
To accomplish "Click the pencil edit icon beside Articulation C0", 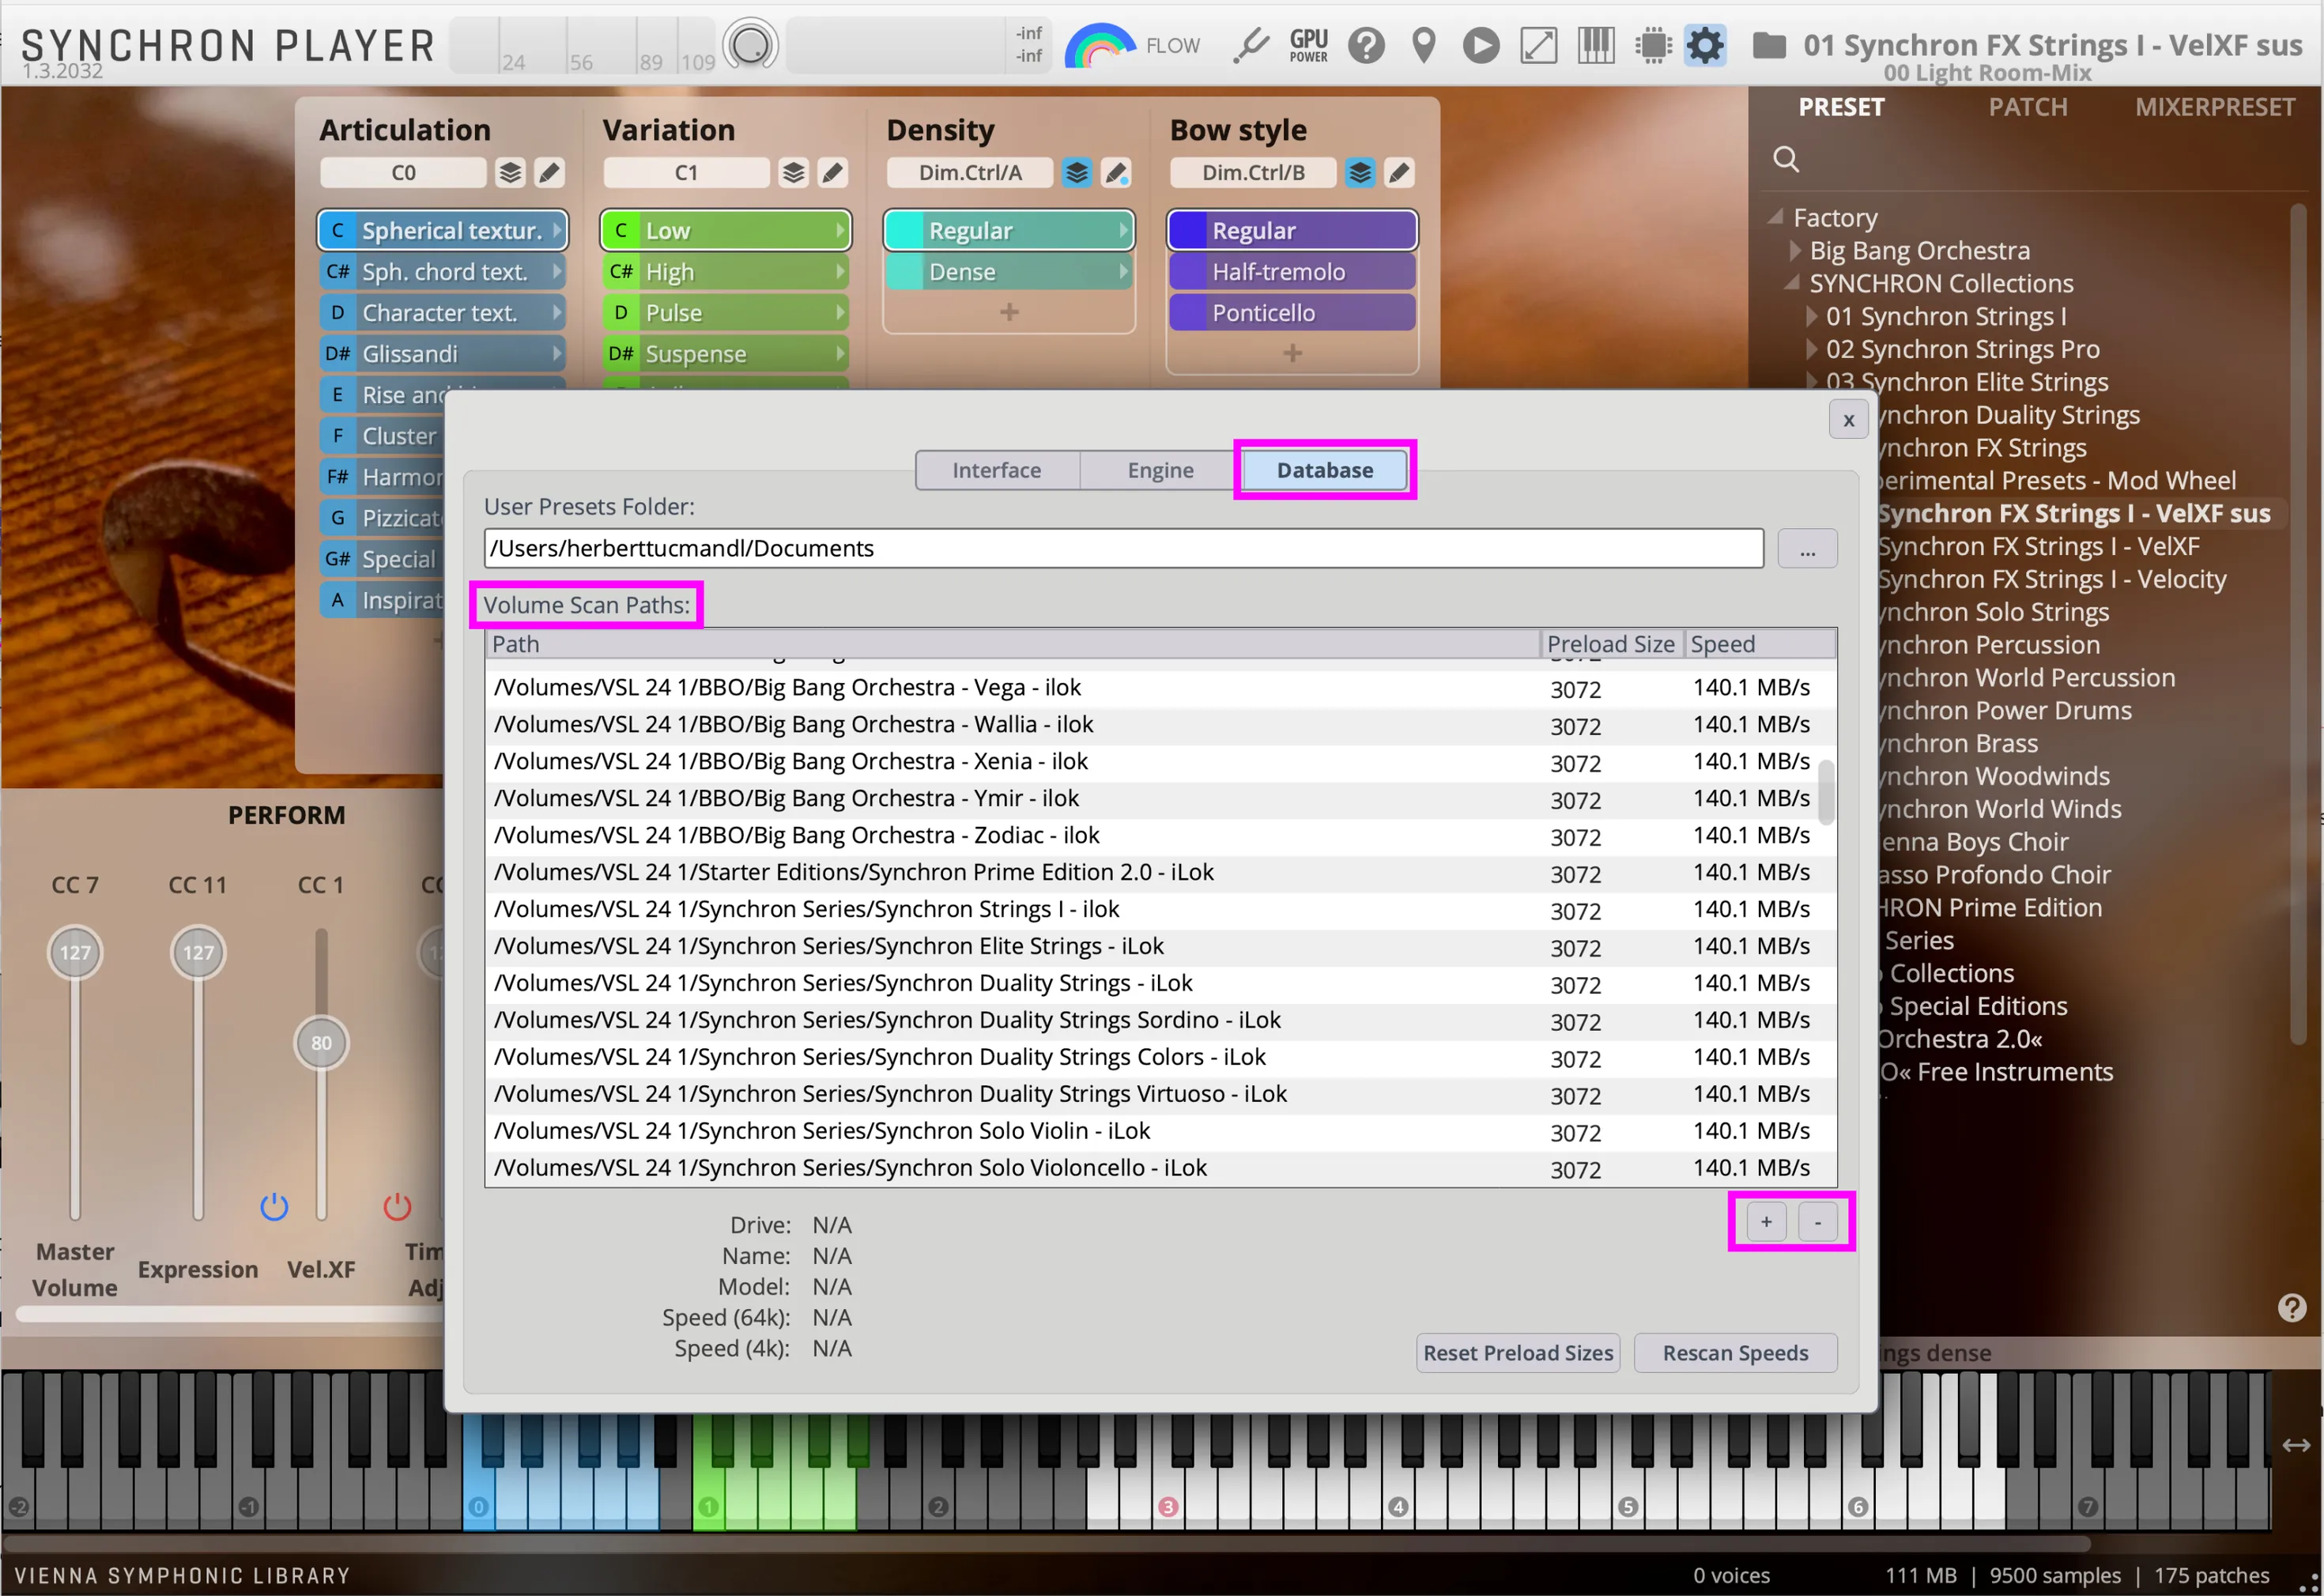I will pyautogui.click(x=549, y=173).
